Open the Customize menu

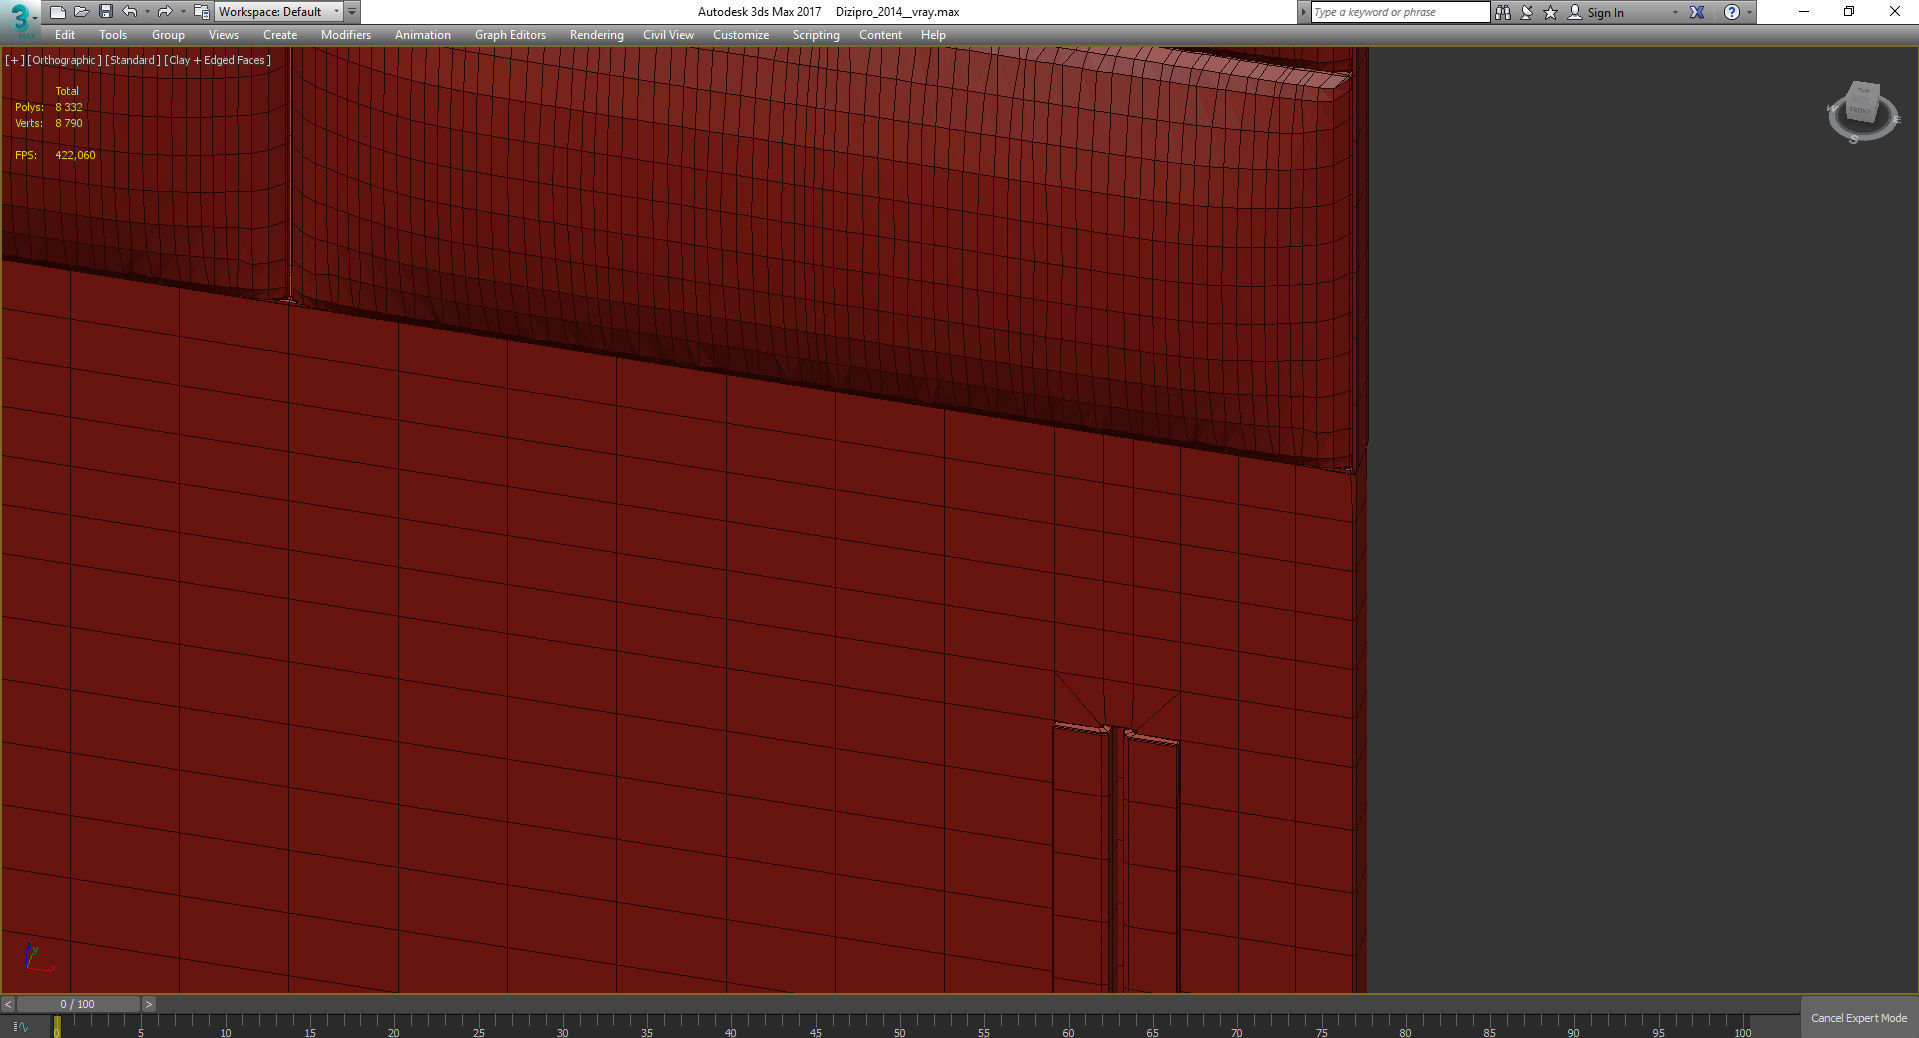741,35
